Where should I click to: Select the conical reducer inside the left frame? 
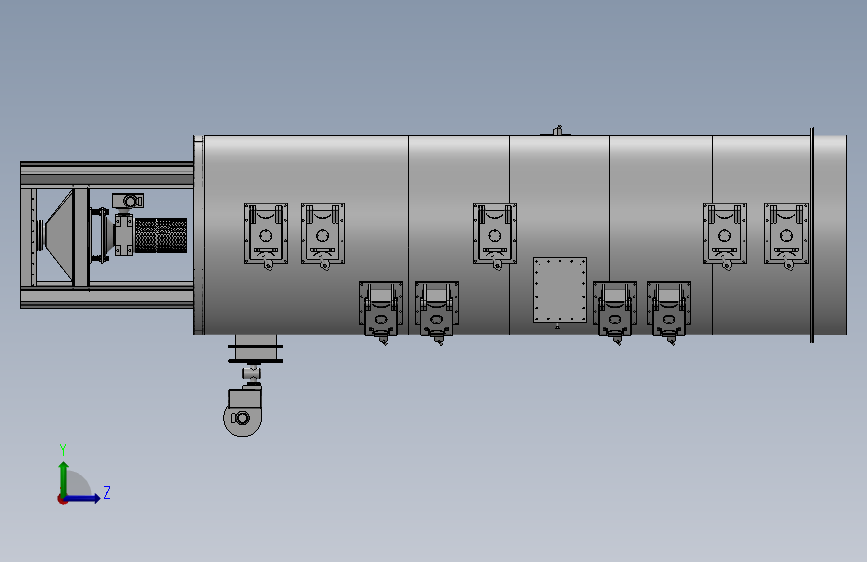click(x=59, y=235)
